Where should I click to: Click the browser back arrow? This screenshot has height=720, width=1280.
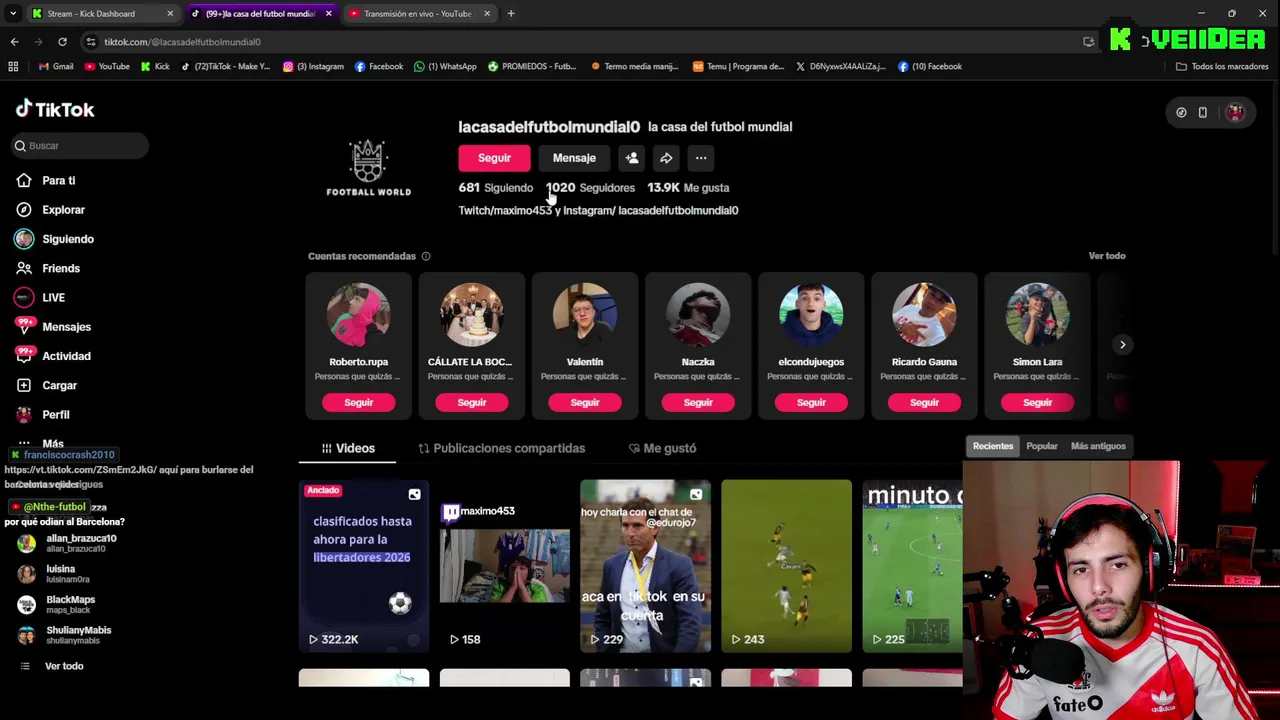[14, 42]
